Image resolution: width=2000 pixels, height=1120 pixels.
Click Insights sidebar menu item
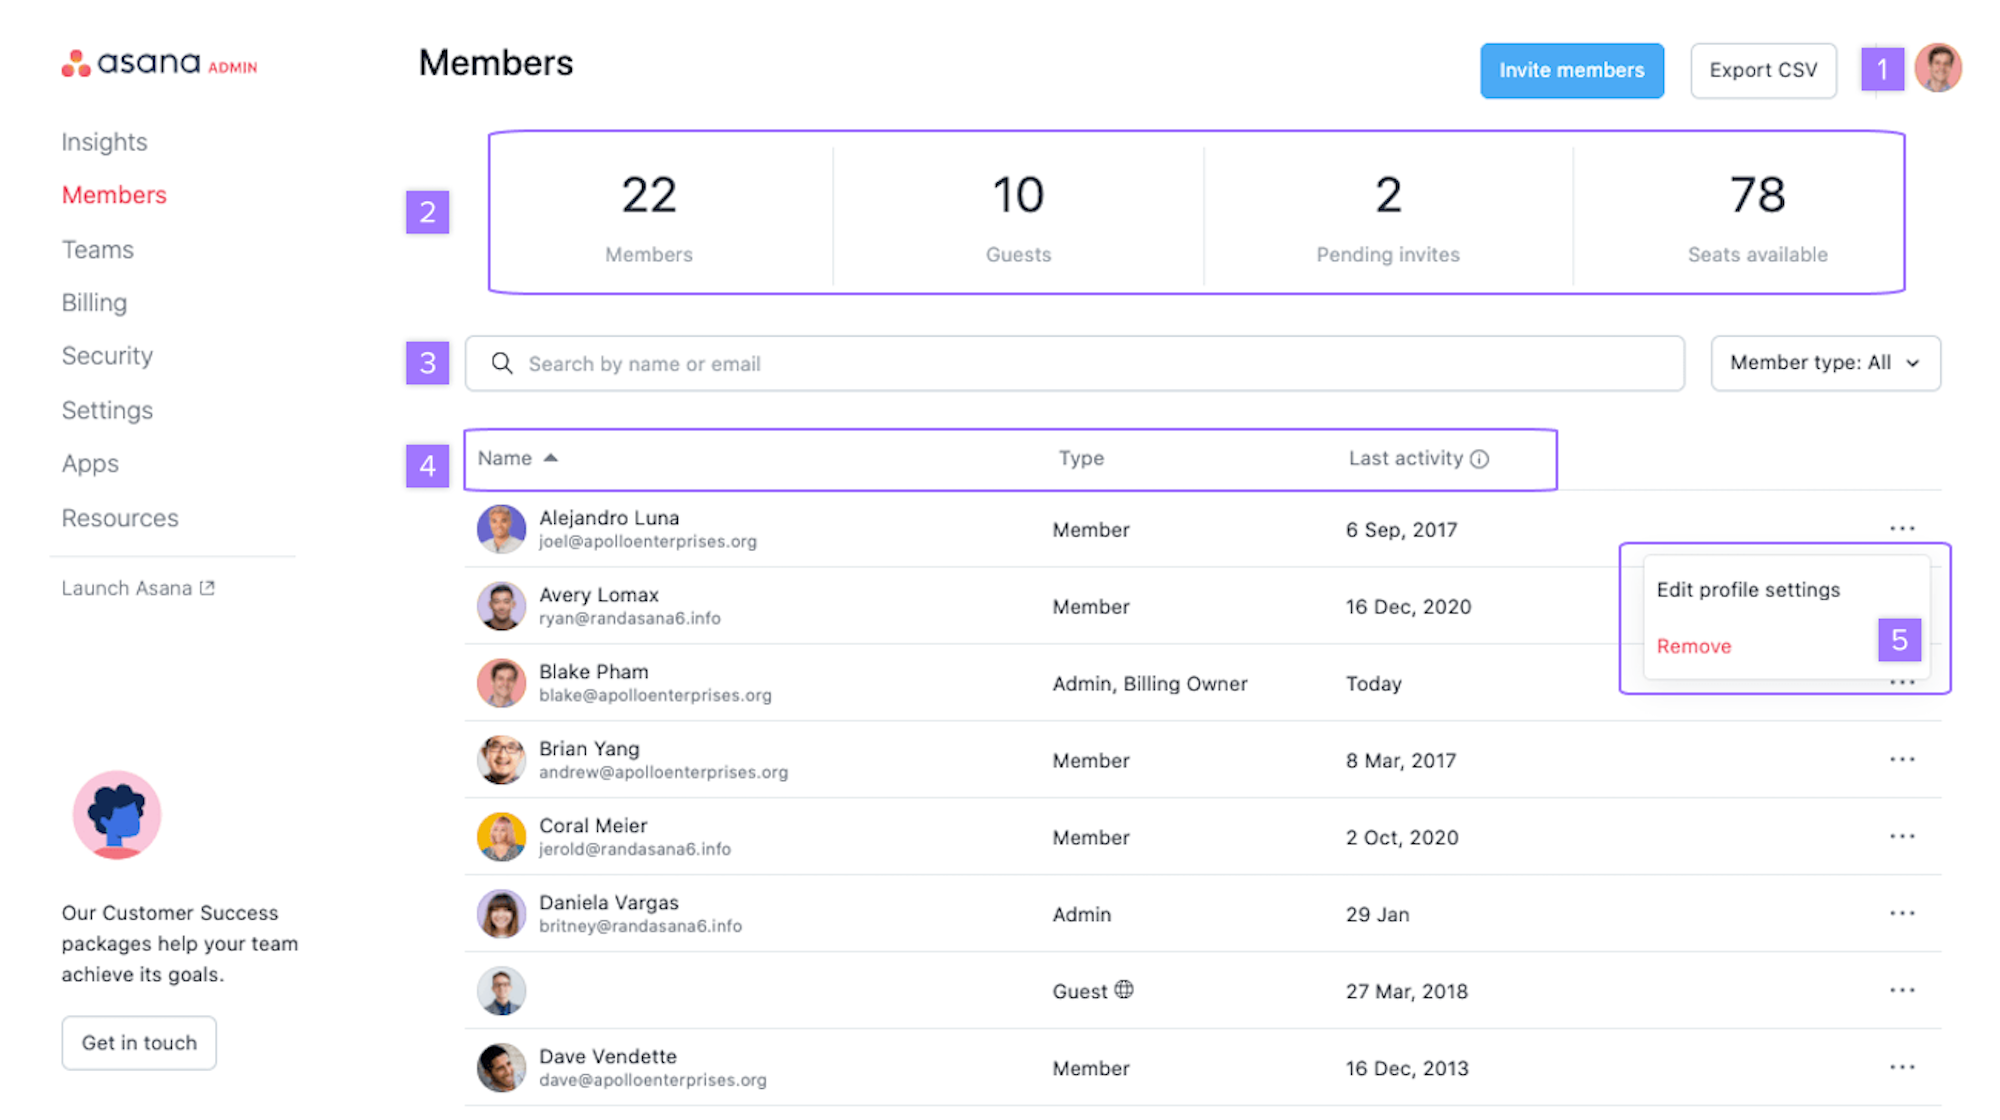104,142
